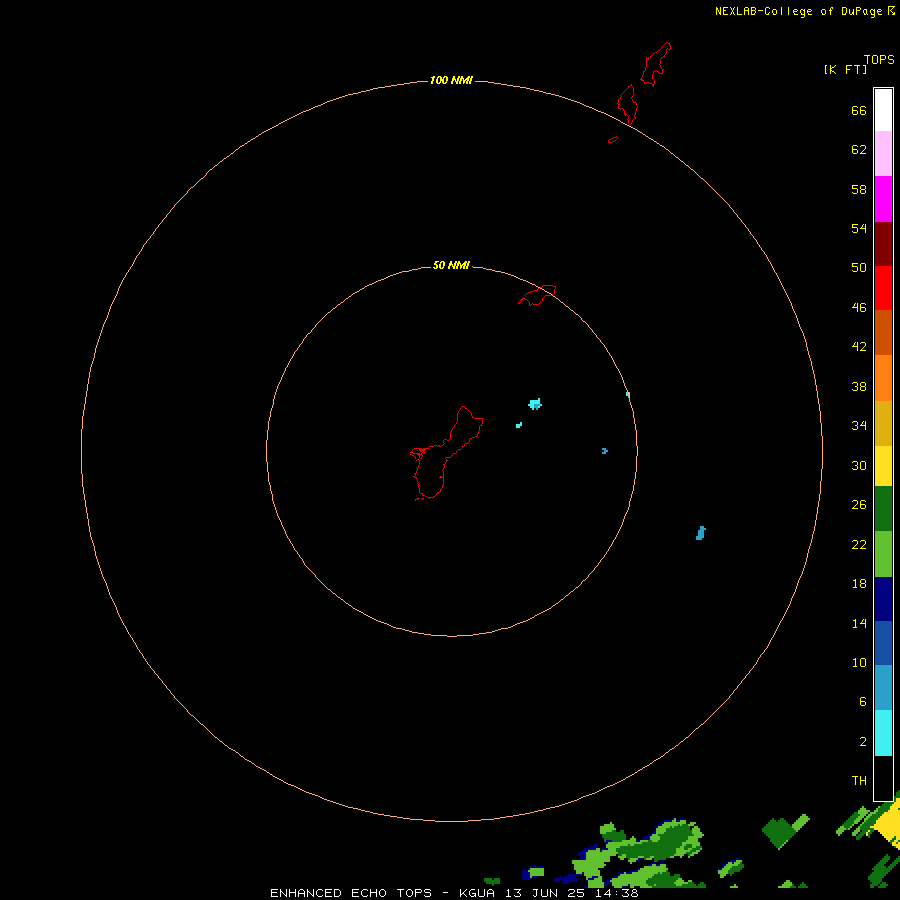Click the Tinian island outline near 100 NMI ring
900x900 pixels.
pos(627,104)
